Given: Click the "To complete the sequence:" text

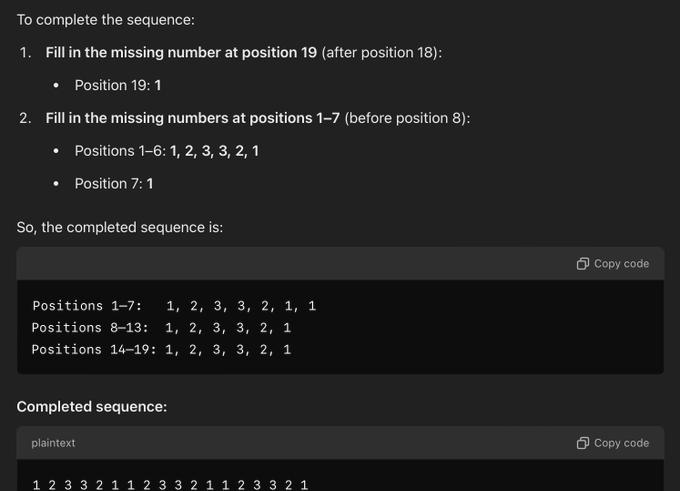Looking at the screenshot, I should pos(105,20).
